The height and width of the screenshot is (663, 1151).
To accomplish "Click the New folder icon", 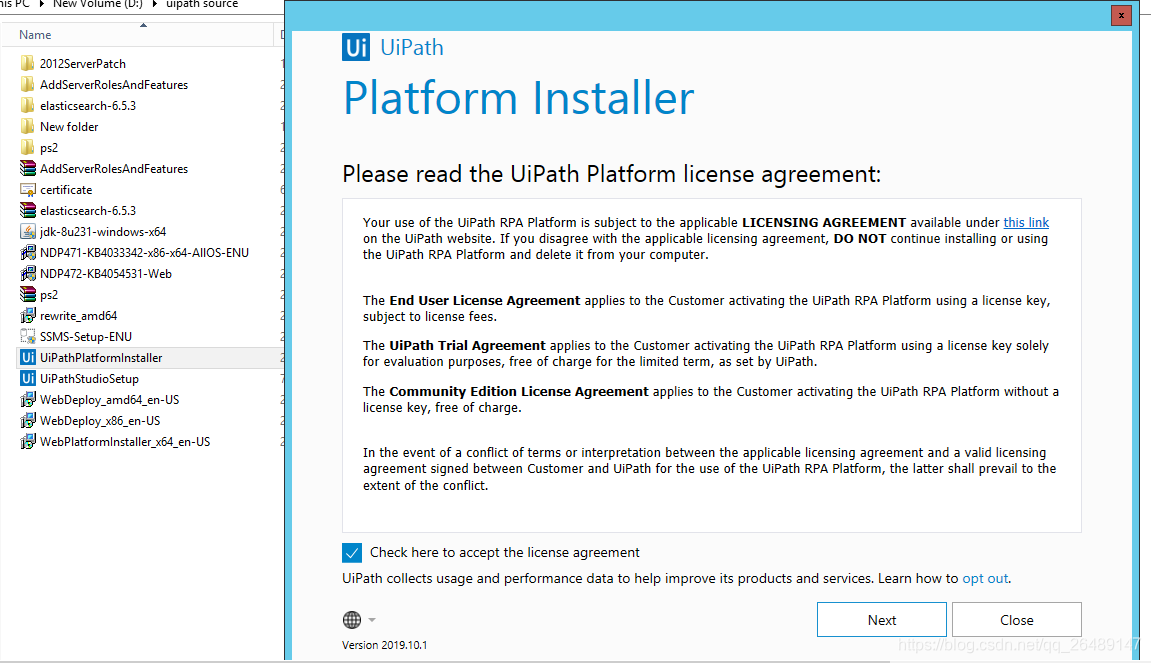I will [x=28, y=126].
